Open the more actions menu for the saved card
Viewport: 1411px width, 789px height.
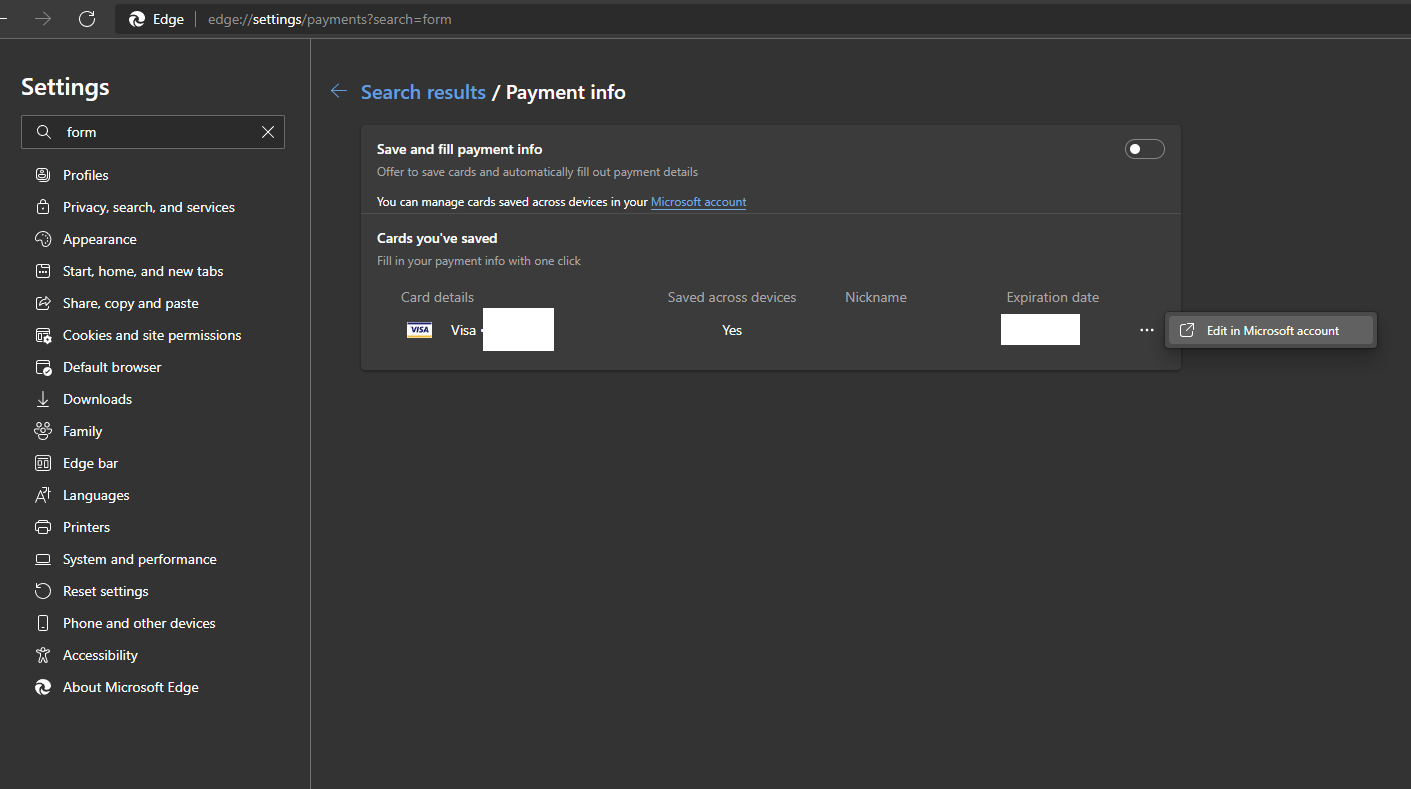pos(1146,329)
